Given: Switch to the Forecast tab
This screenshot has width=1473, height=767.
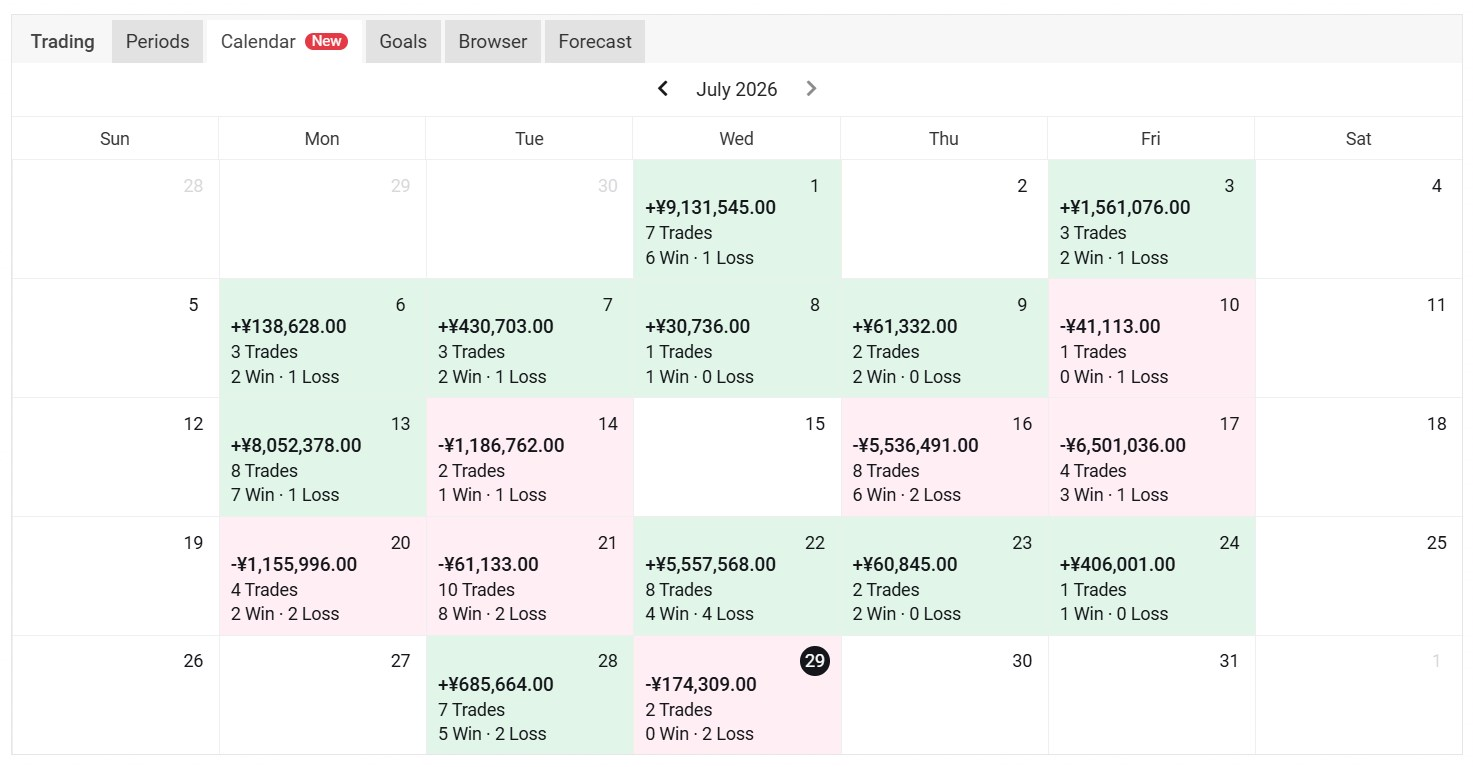Looking at the screenshot, I should pos(595,41).
